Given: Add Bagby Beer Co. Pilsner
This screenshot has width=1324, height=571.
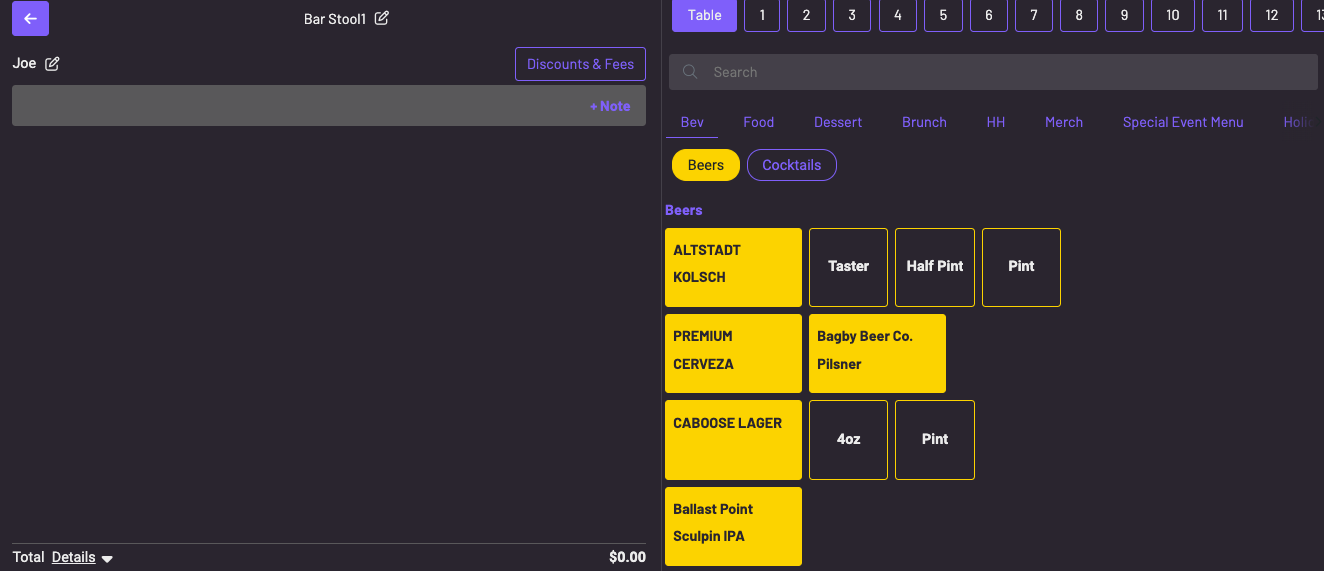Looking at the screenshot, I should coord(877,353).
